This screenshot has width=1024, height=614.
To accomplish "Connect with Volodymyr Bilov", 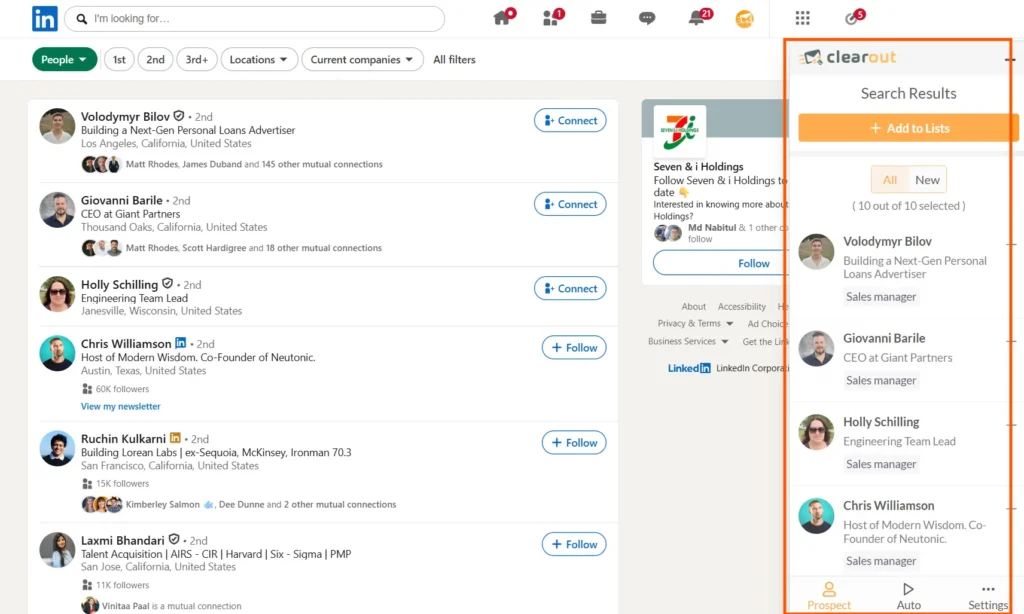I will 570,120.
